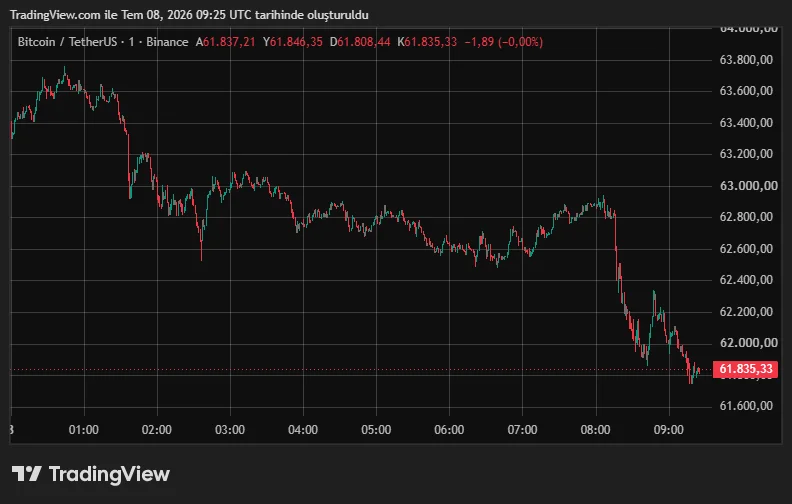Click the 63.200,00 price axis label
This screenshot has height=504, width=792.
click(x=746, y=154)
